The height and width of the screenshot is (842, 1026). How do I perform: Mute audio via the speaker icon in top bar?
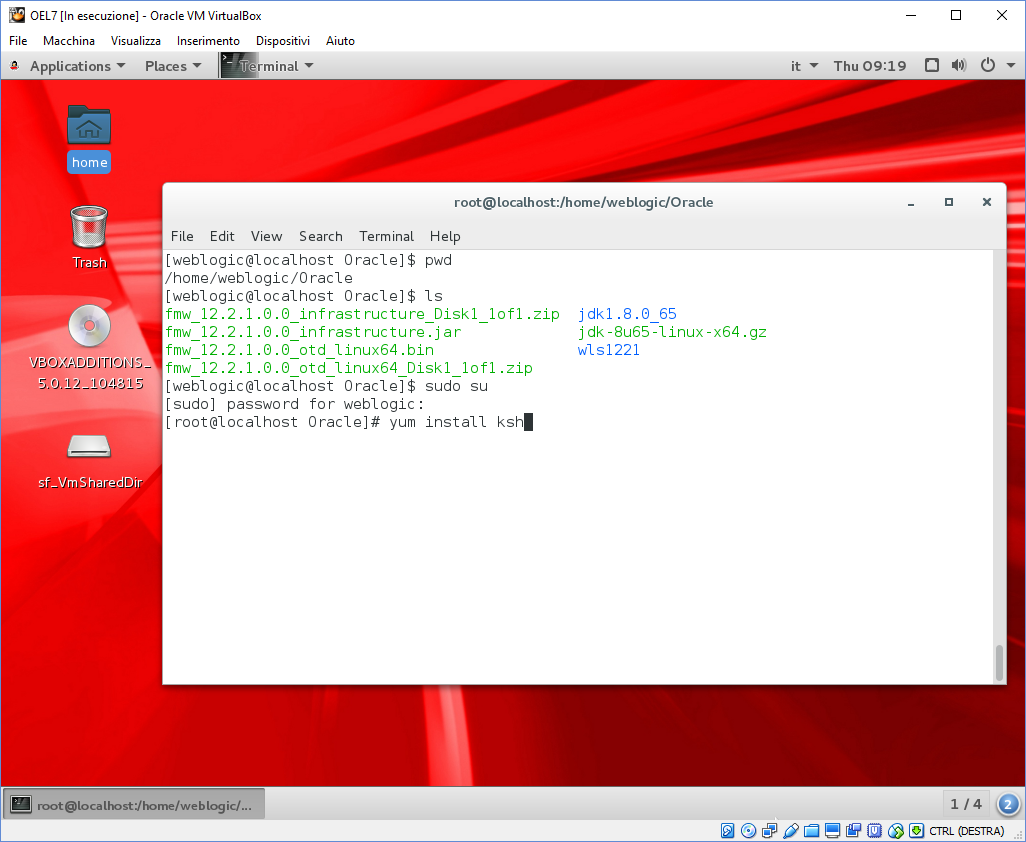(958, 64)
